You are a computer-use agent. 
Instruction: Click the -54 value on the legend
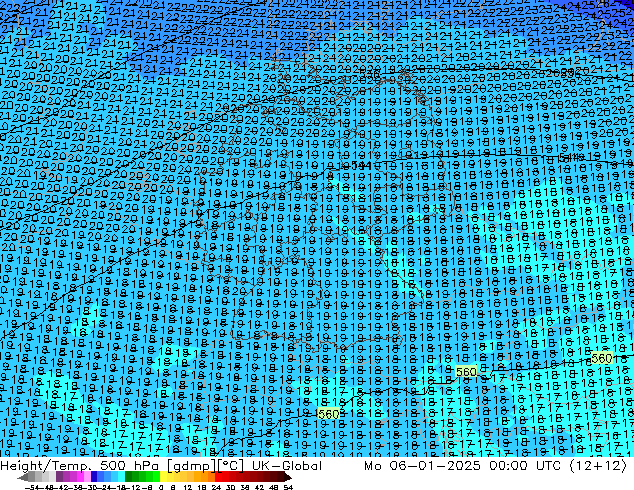tap(32, 487)
